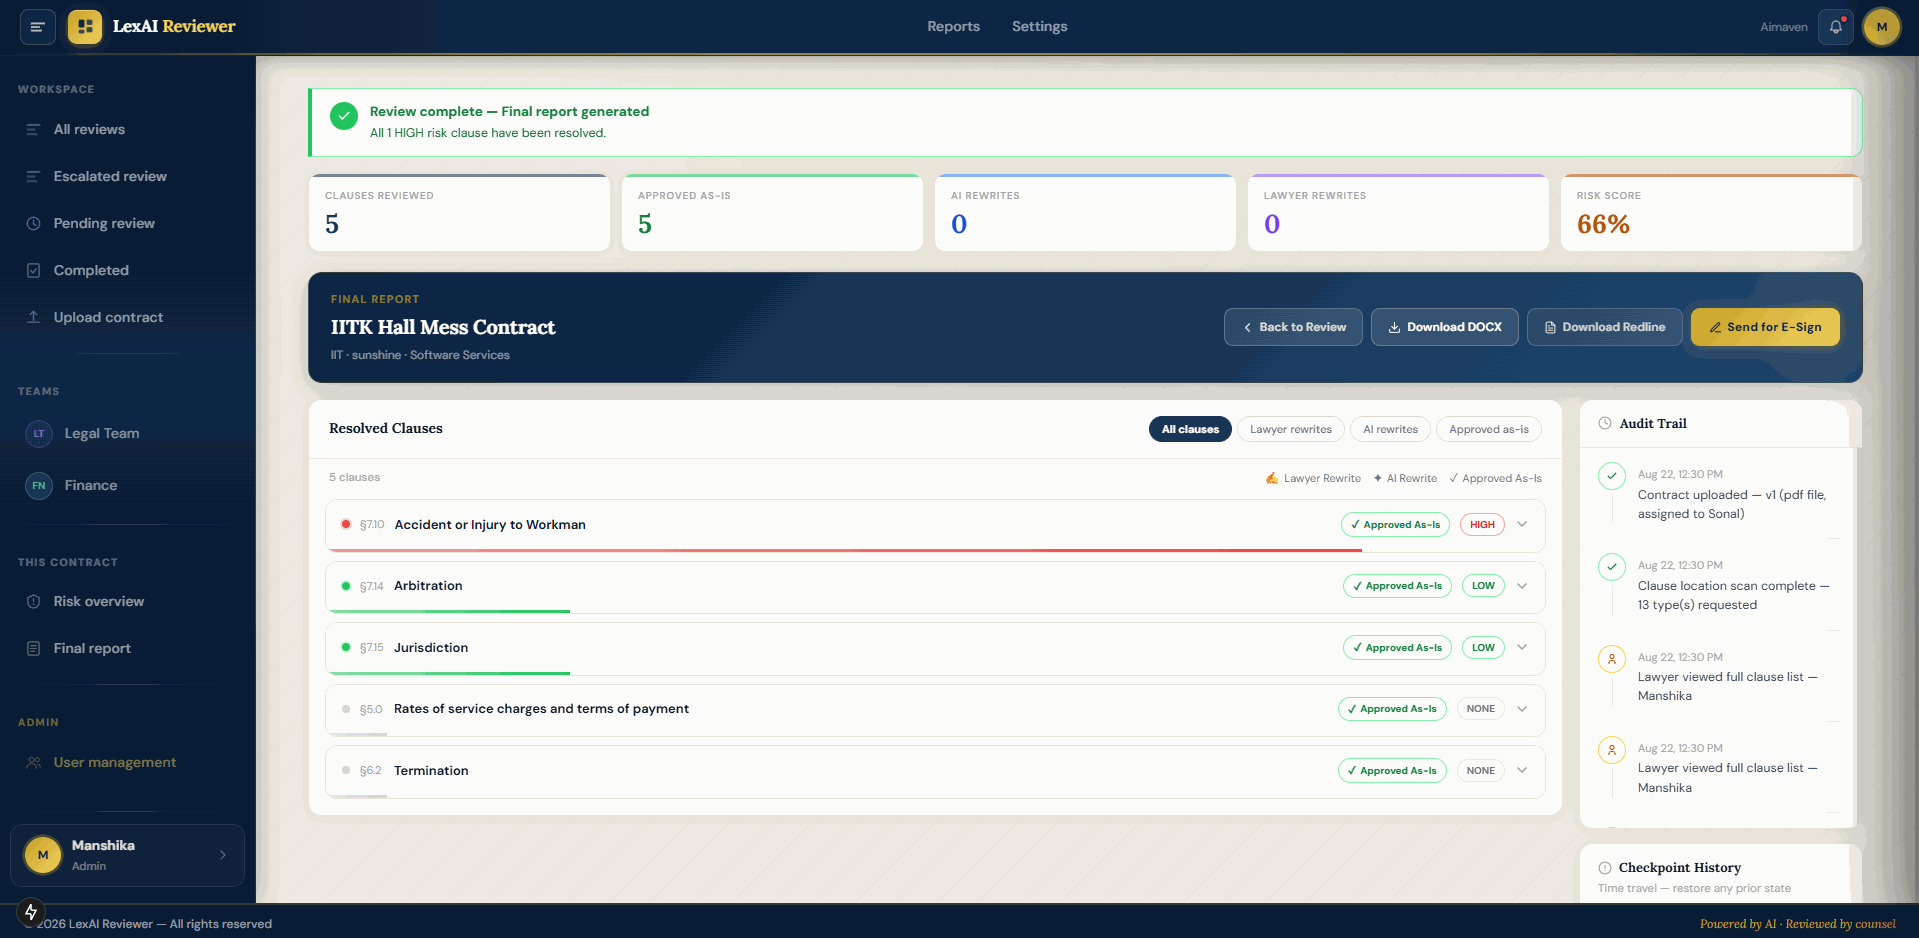Click the HIGH risk badge
Viewport: 1919px width, 938px height.
tap(1482, 525)
